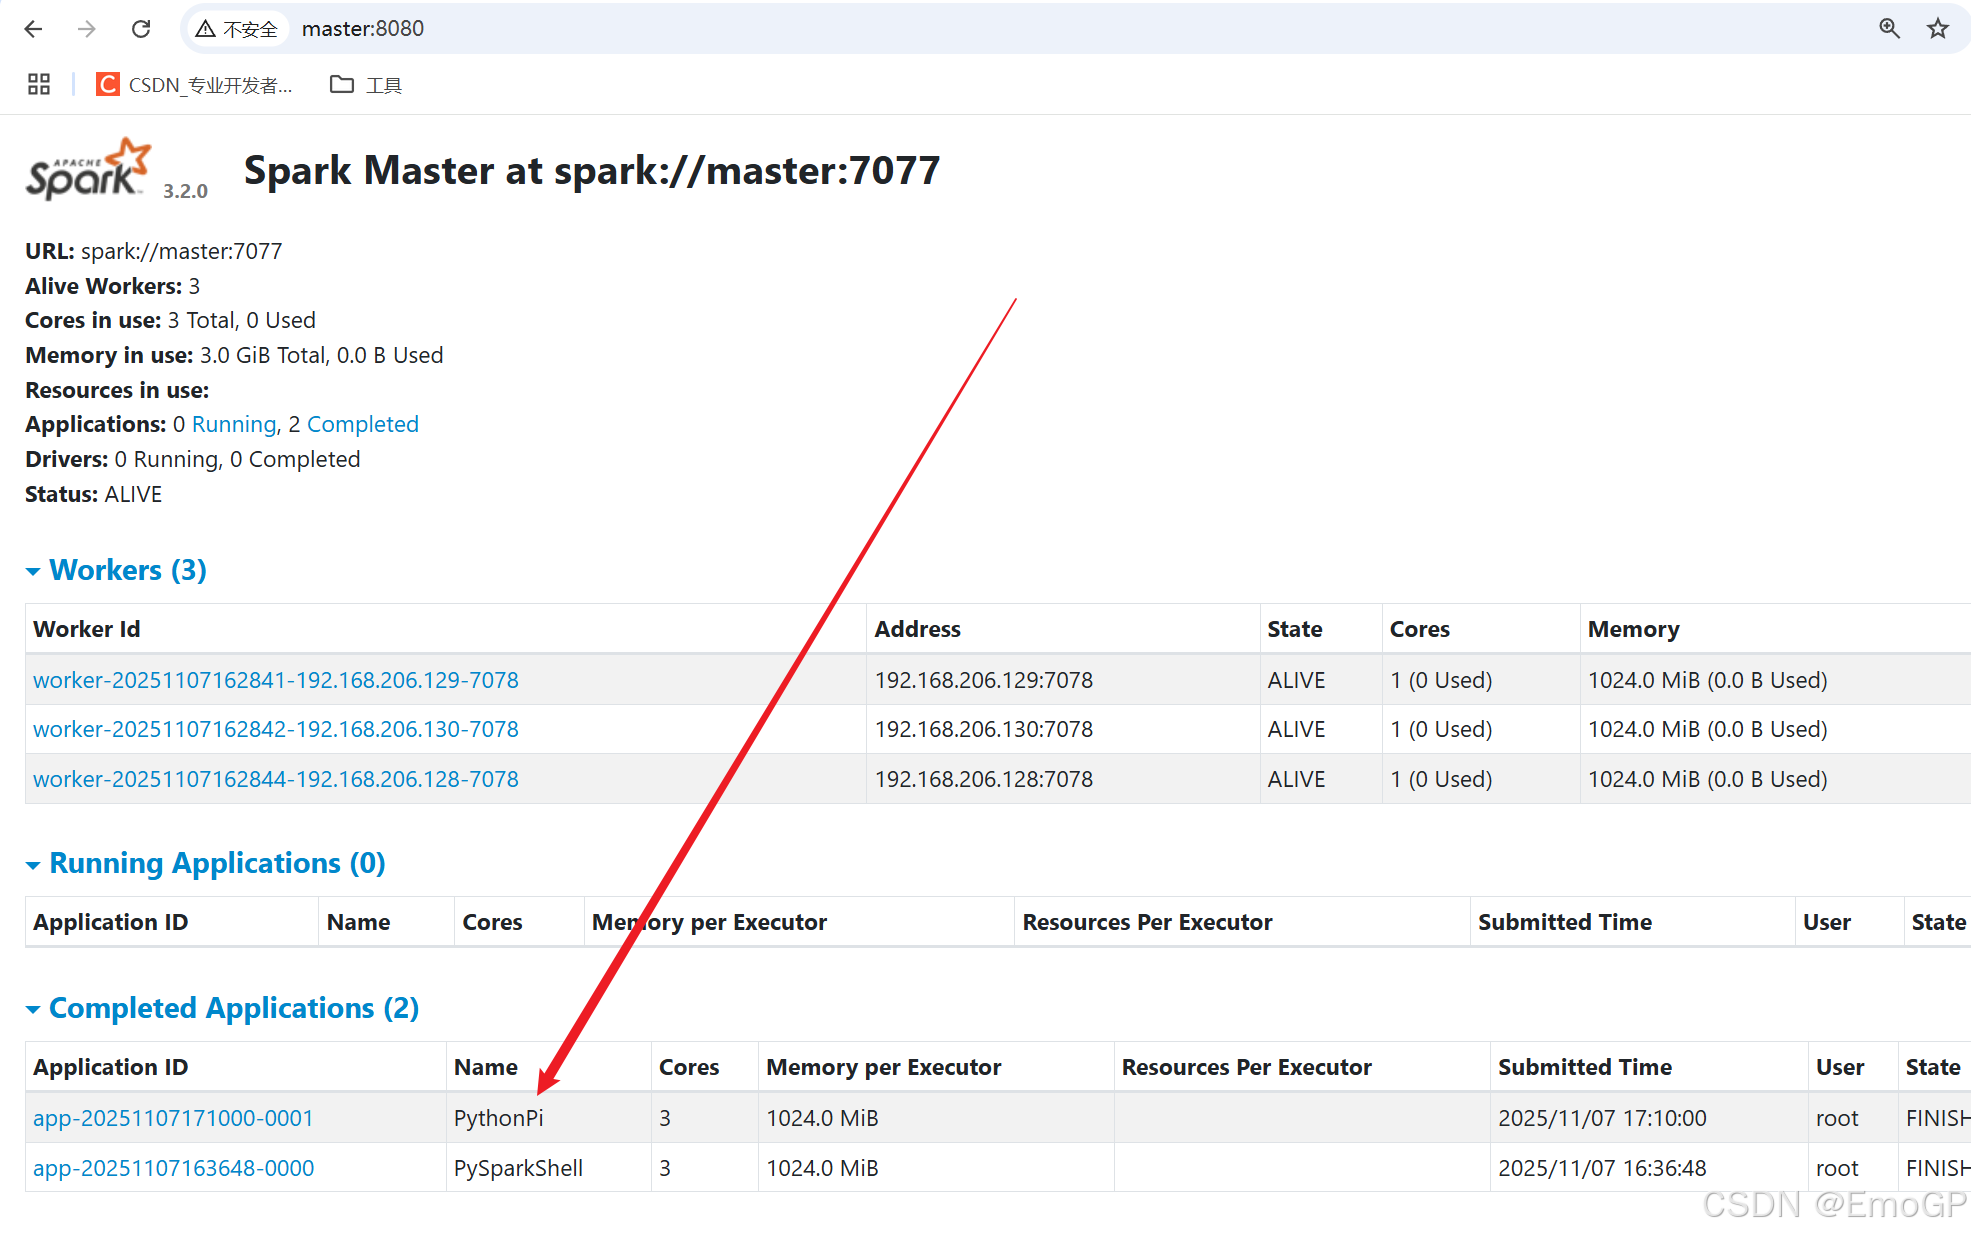Image resolution: width=1971 pixels, height=1238 pixels.
Task: Click the address bar URL master:8080
Action: pos(363,29)
